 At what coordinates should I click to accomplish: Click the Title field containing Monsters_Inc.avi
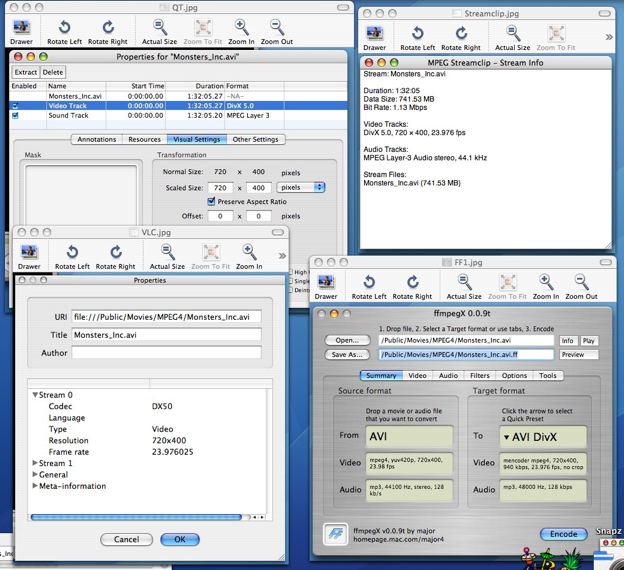click(x=166, y=335)
